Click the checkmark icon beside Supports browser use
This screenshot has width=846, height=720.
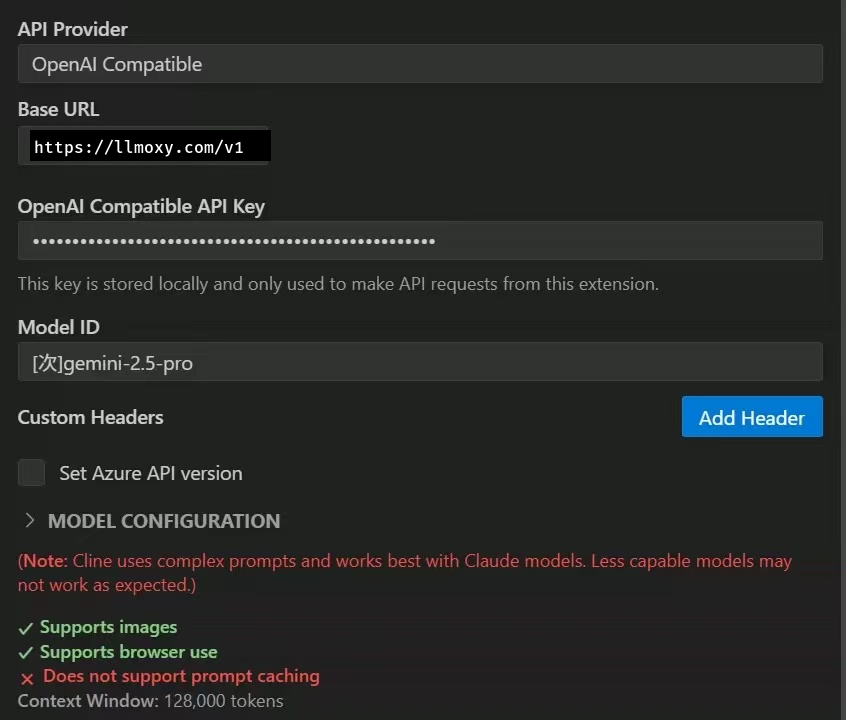[x=26, y=653]
